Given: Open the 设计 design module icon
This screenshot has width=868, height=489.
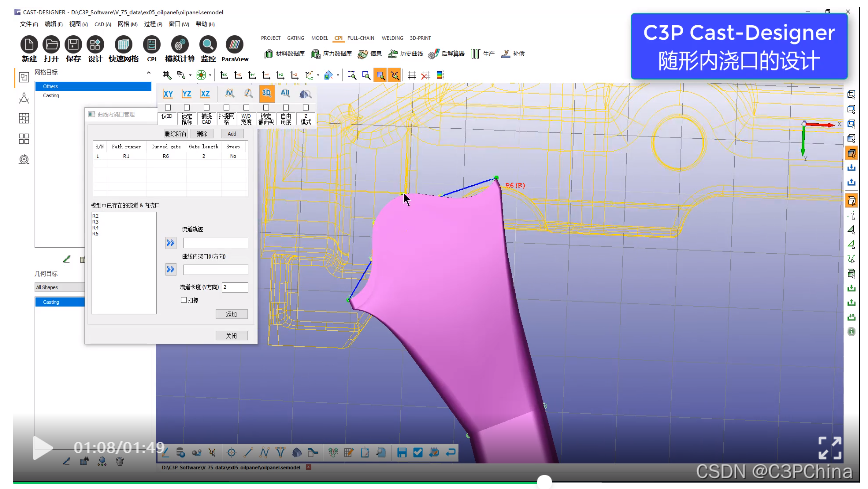Looking at the screenshot, I should [95, 45].
